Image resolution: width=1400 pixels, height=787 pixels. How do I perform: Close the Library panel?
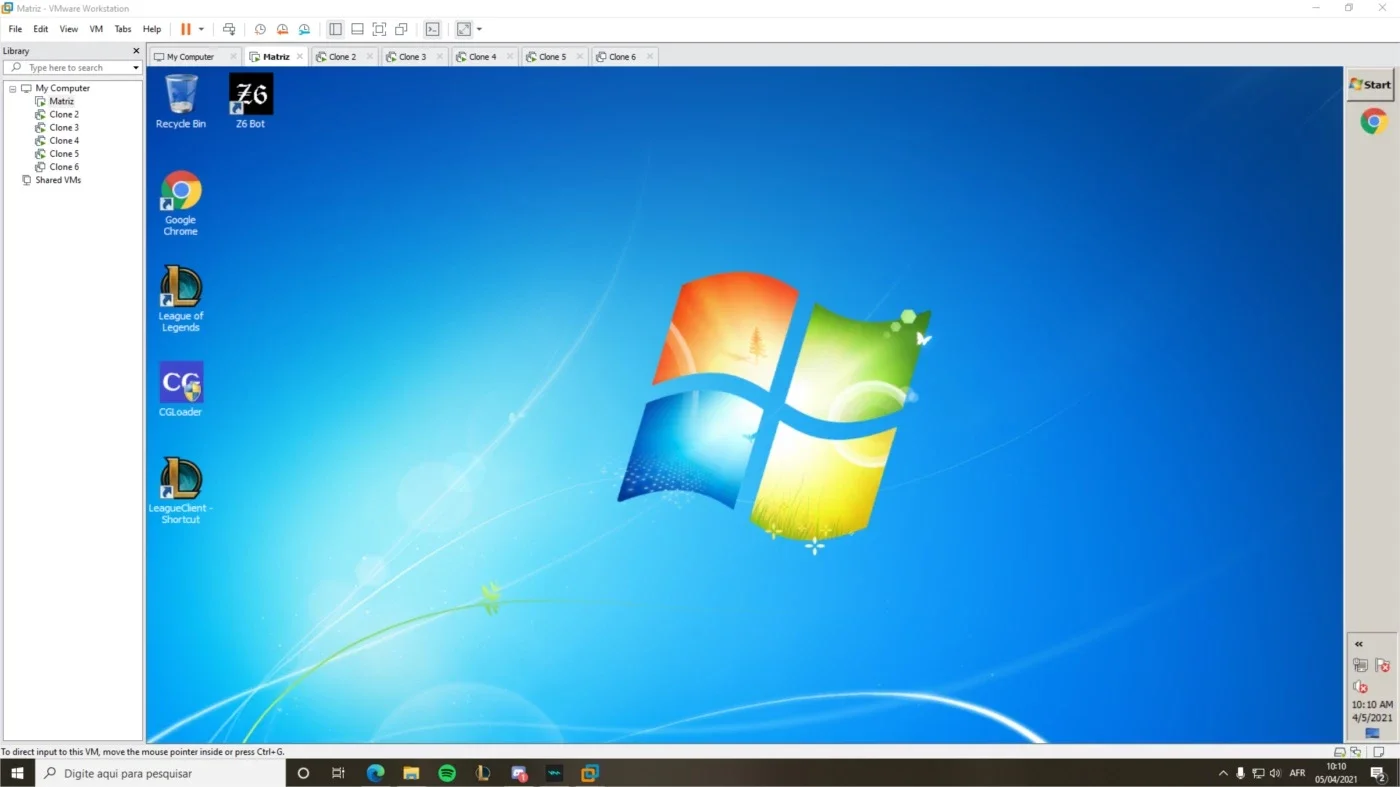click(136, 51)
